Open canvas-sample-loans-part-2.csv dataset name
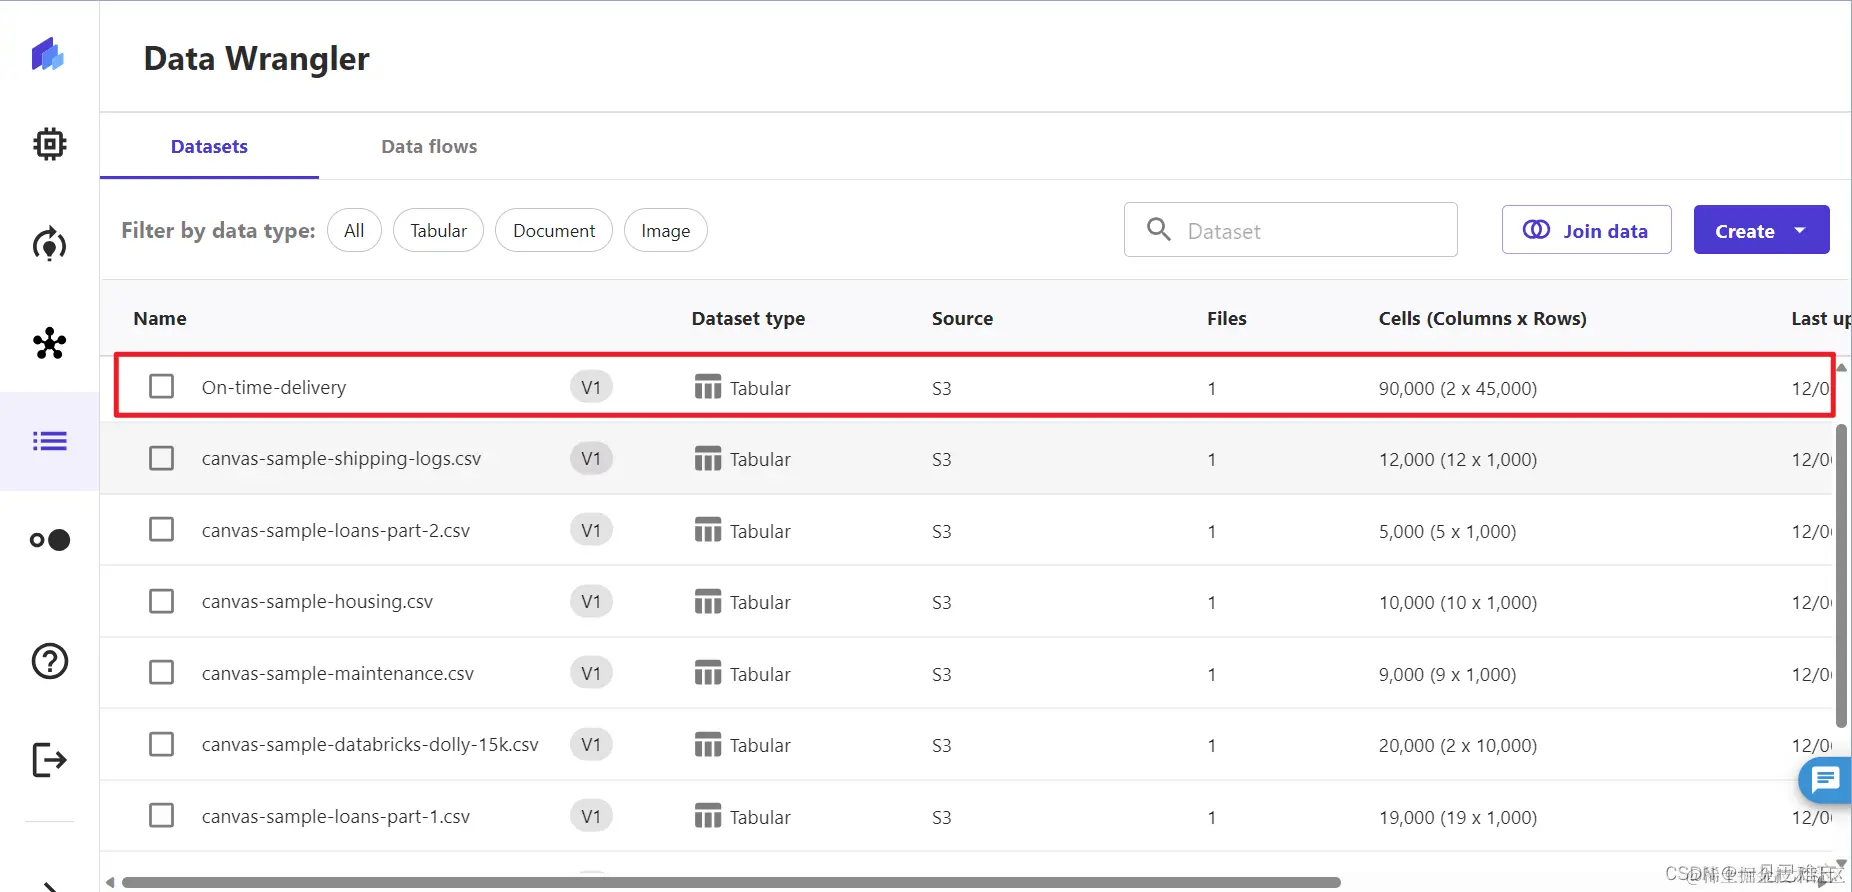The image size is (1852, 892). click(336, 530)
